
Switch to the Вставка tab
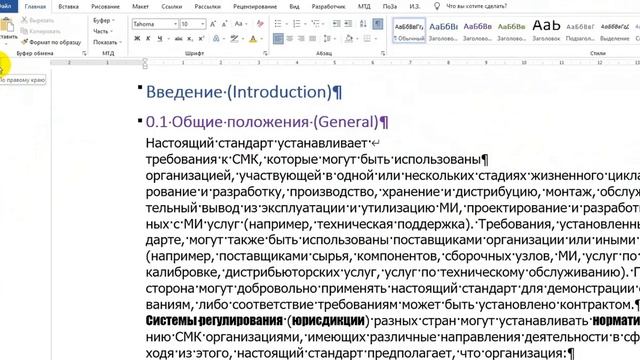68,7
